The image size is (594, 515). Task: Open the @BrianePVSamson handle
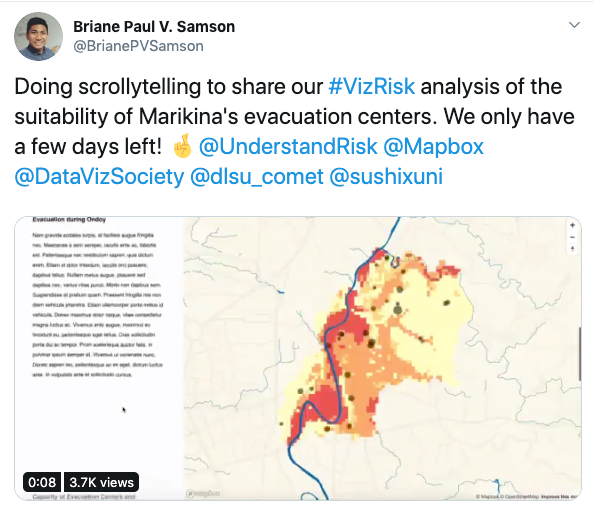coord(138,46)
